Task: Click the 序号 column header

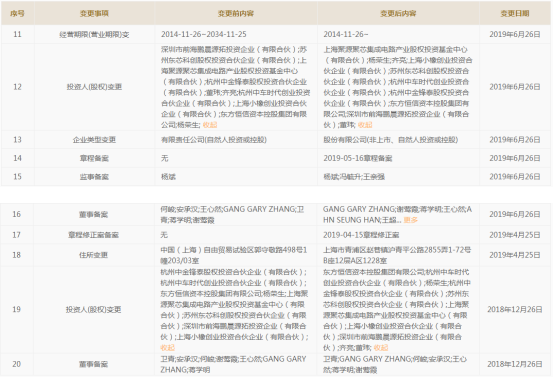Action: pos(17,13)
